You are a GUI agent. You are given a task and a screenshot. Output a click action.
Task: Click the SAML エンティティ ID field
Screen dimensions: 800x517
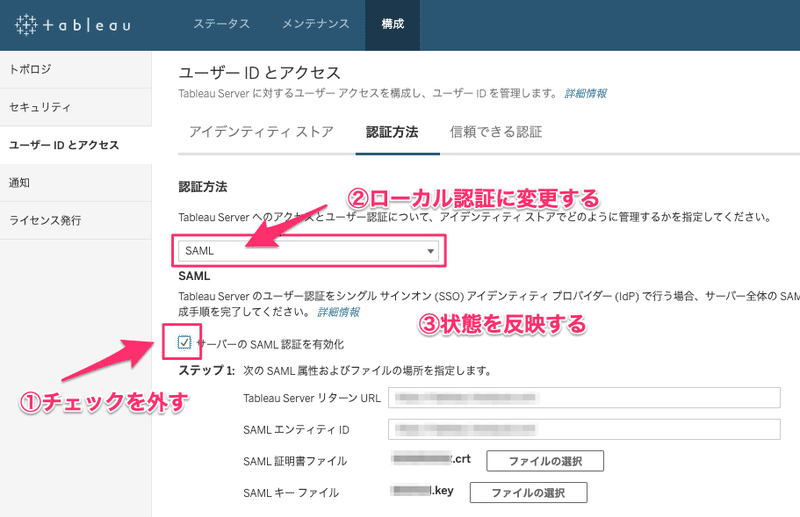click(x=584, y=429)
